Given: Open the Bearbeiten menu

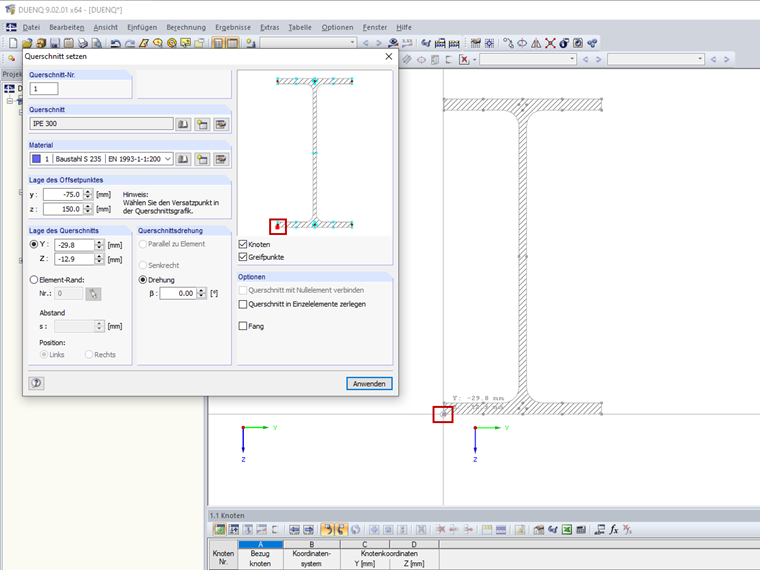Looking at the screenshot, I should click(67, 27).
